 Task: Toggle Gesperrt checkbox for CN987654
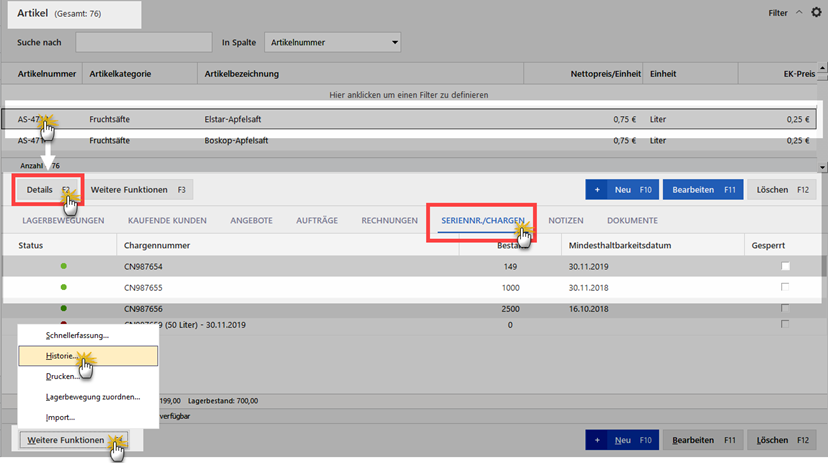pos(785,266)
